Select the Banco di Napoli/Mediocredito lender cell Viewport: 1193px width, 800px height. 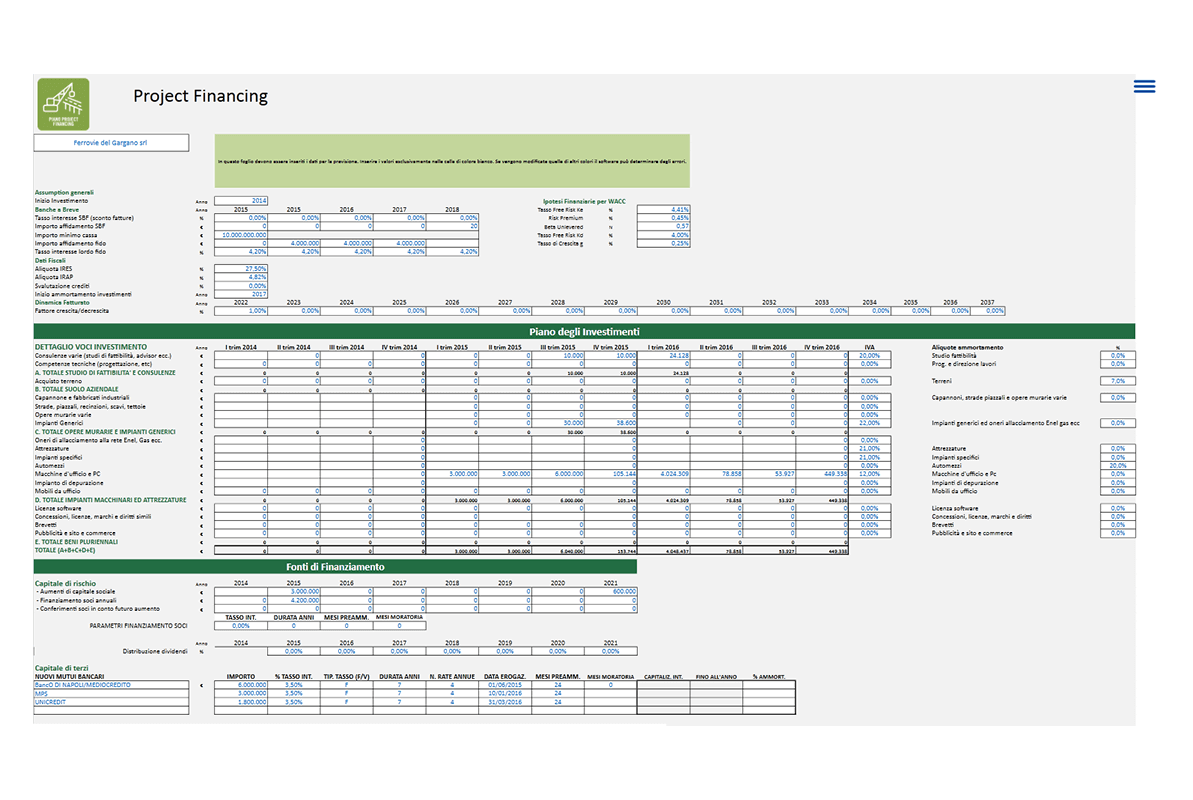[x=111, y=685]
